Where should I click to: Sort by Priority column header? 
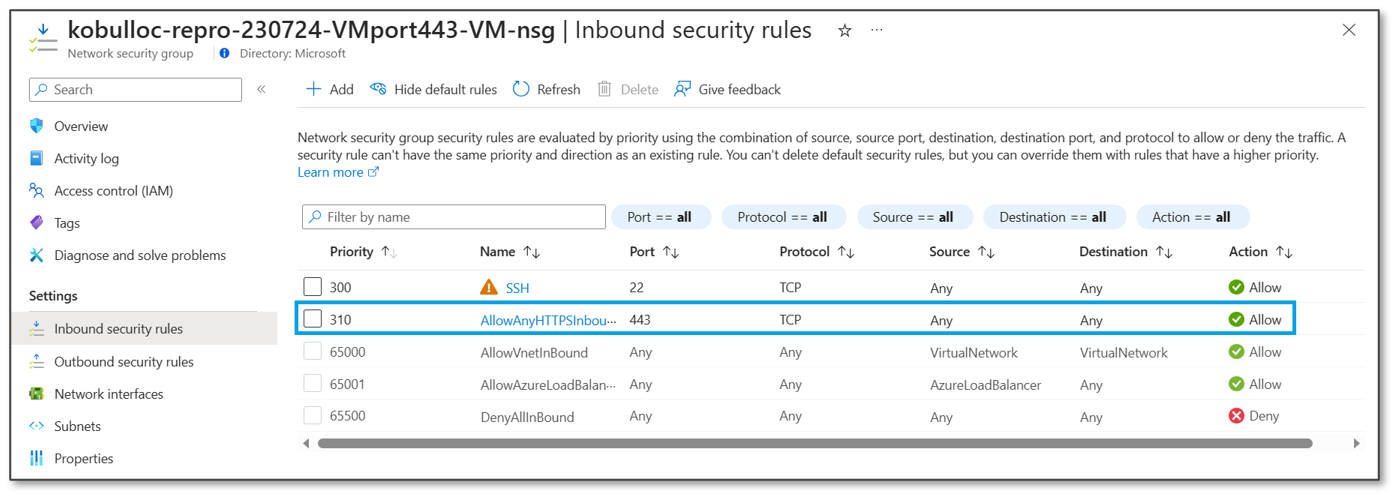point(363,252)
